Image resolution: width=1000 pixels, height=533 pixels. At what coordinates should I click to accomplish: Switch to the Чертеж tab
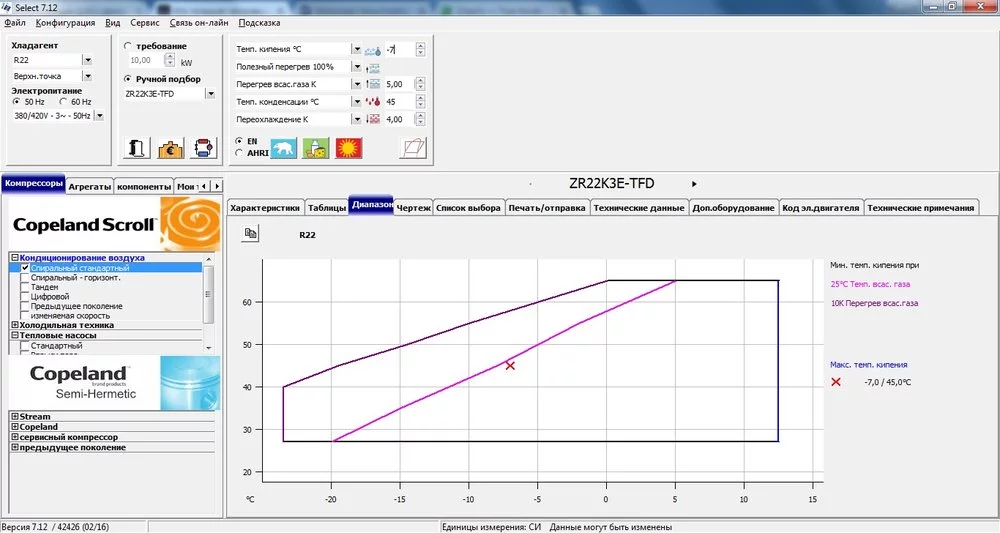[413, 208]
